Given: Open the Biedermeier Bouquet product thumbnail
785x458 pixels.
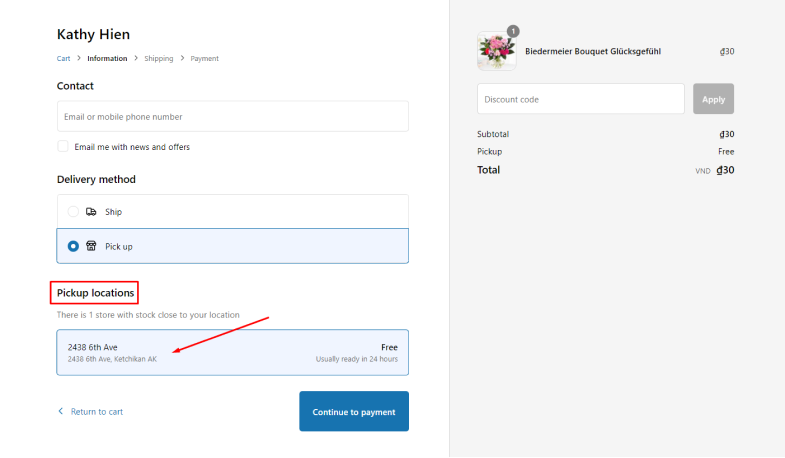Looking at the screenshot, I should [497, 51].
